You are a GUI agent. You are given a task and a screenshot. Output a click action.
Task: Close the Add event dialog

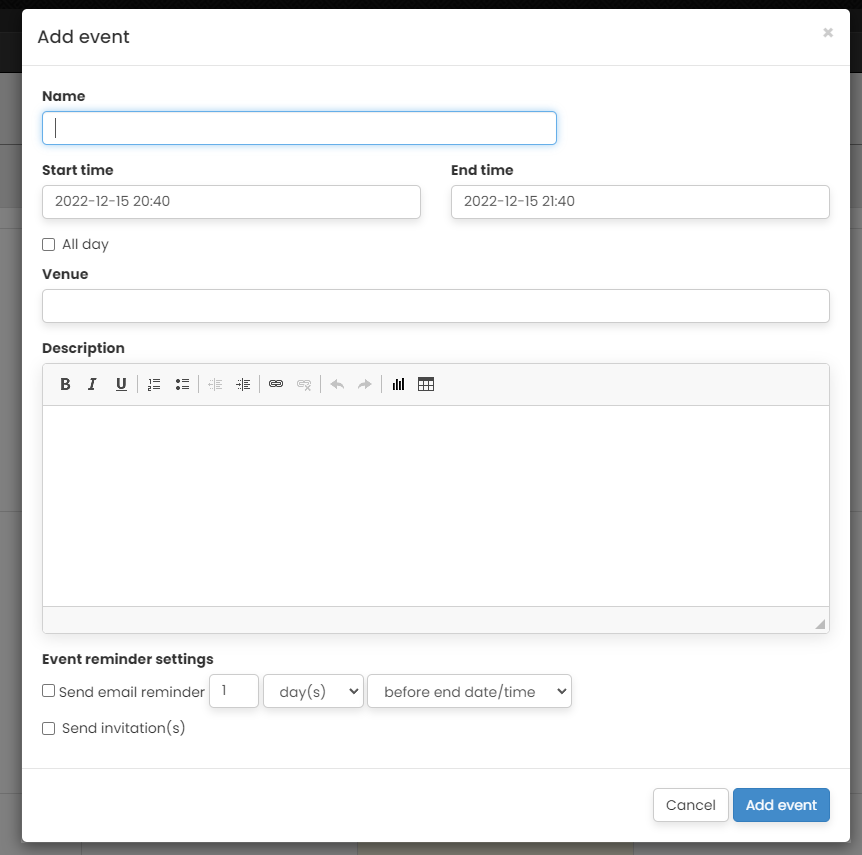coord(828,33)
